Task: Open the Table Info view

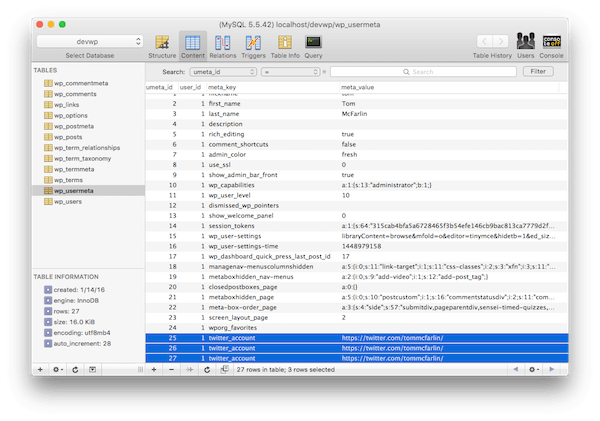Action: click(x=285, y=46)
